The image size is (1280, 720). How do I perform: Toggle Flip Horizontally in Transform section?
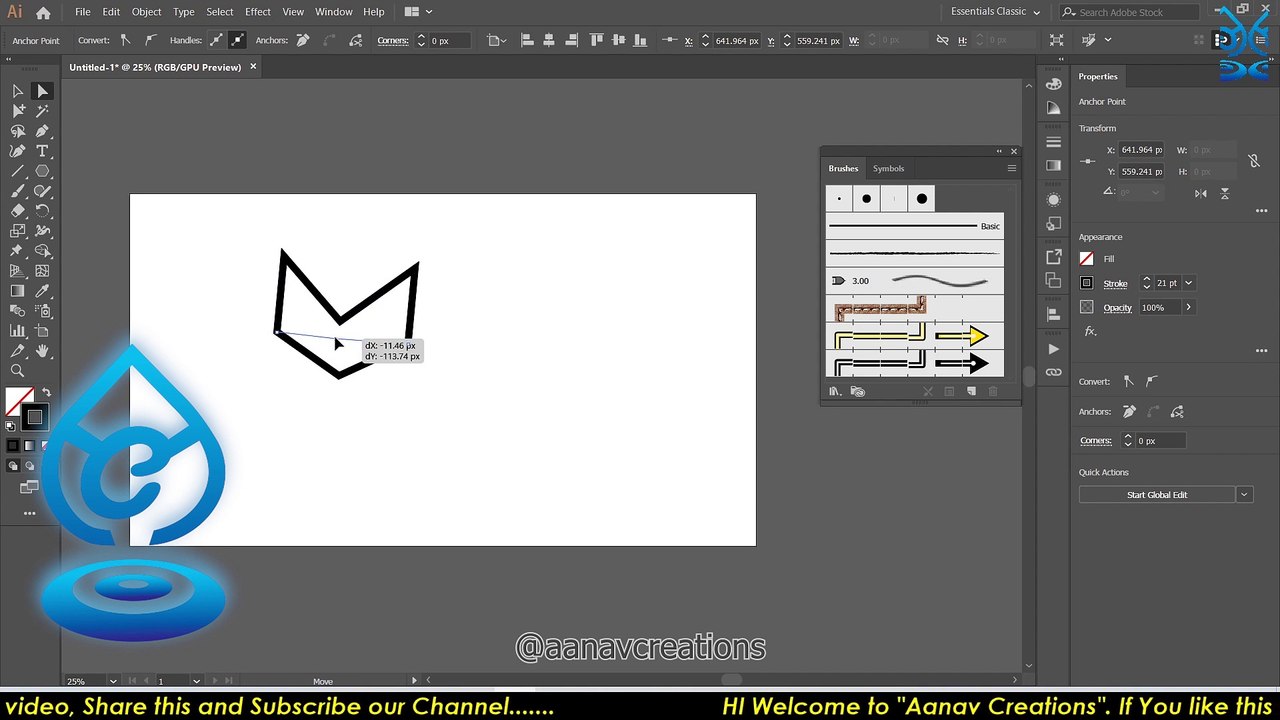[1201, 193]
